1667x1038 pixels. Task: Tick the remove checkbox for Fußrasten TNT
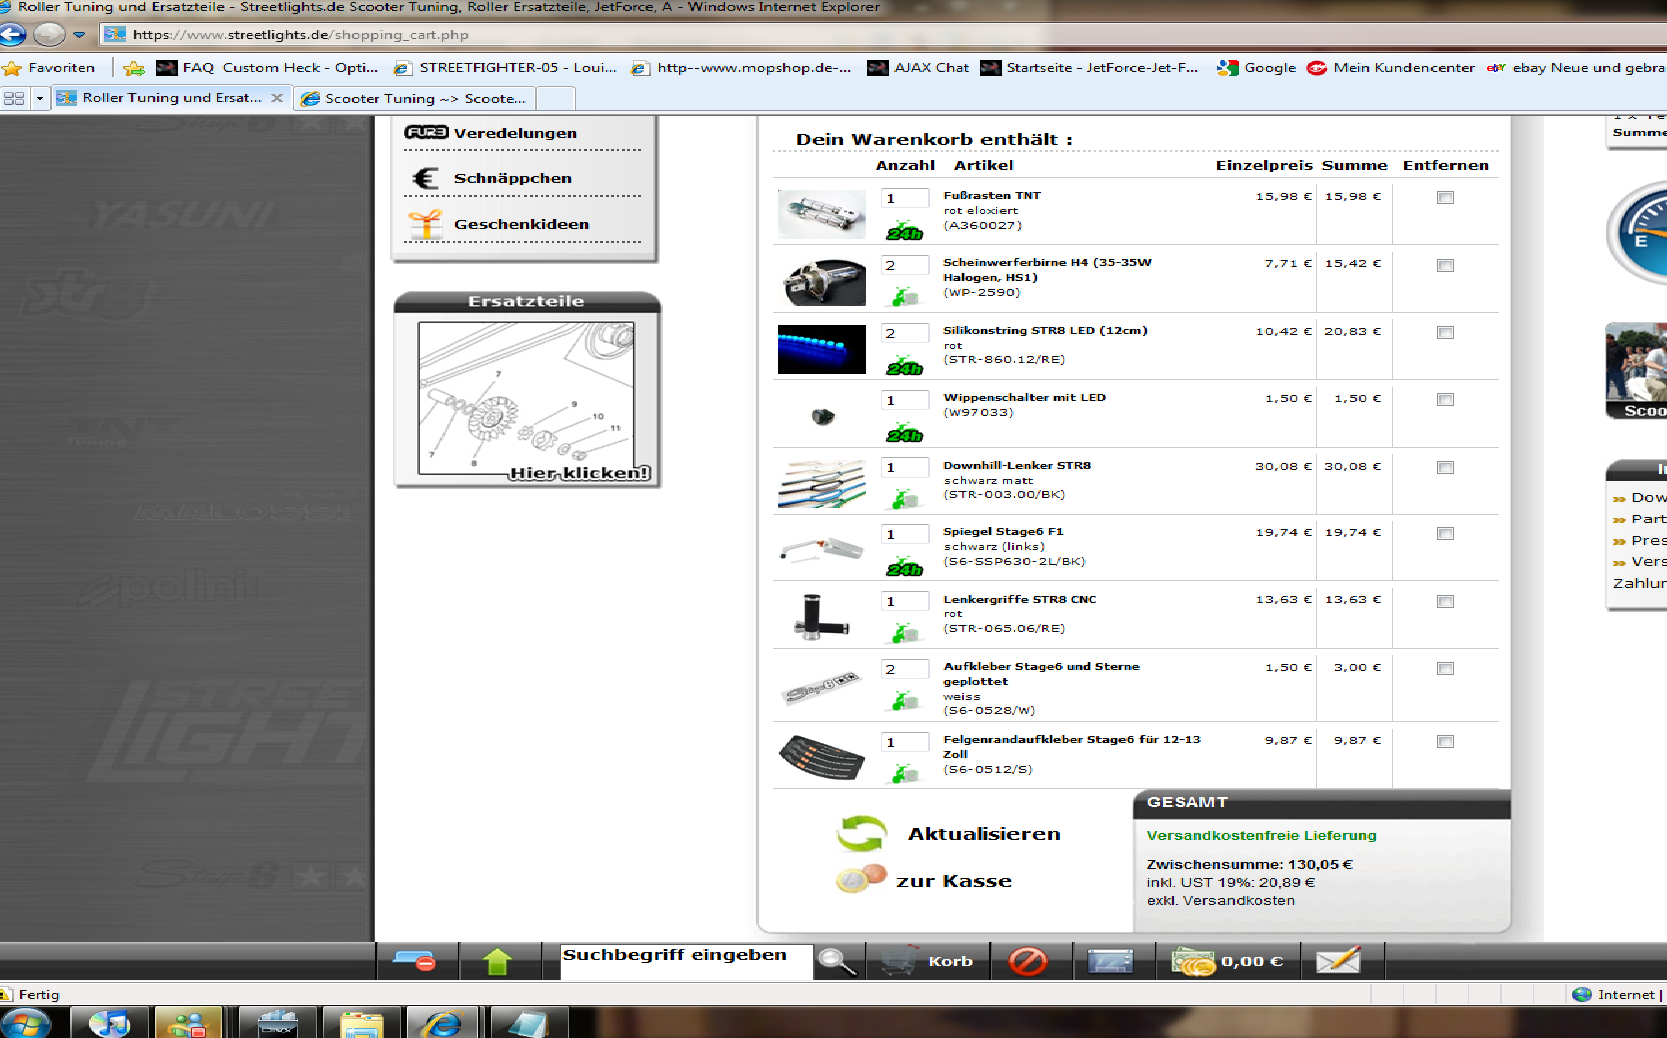[1445, 198]
